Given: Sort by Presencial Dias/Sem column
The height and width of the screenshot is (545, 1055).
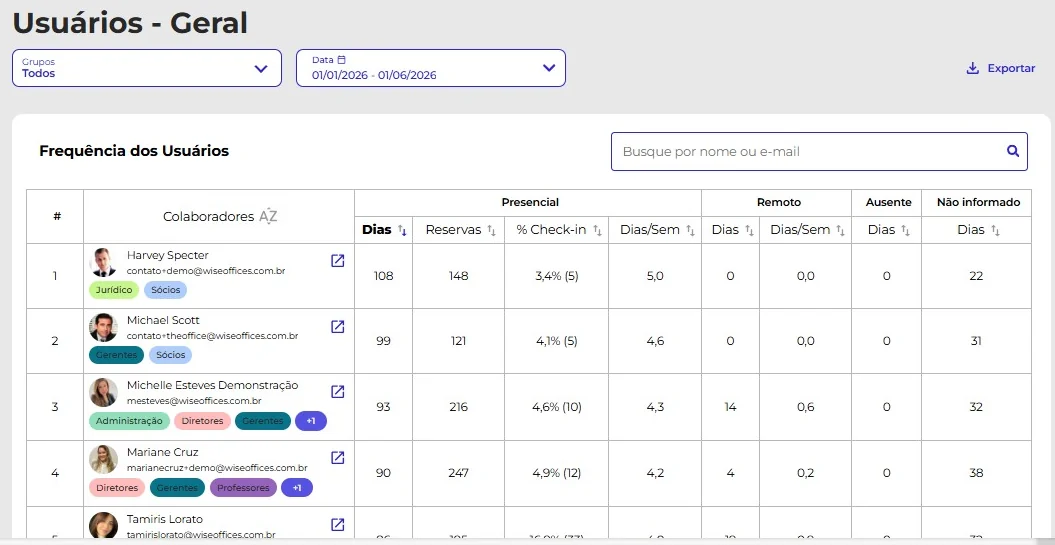Looking at the screenshot, I should click(x=690, y=230).
